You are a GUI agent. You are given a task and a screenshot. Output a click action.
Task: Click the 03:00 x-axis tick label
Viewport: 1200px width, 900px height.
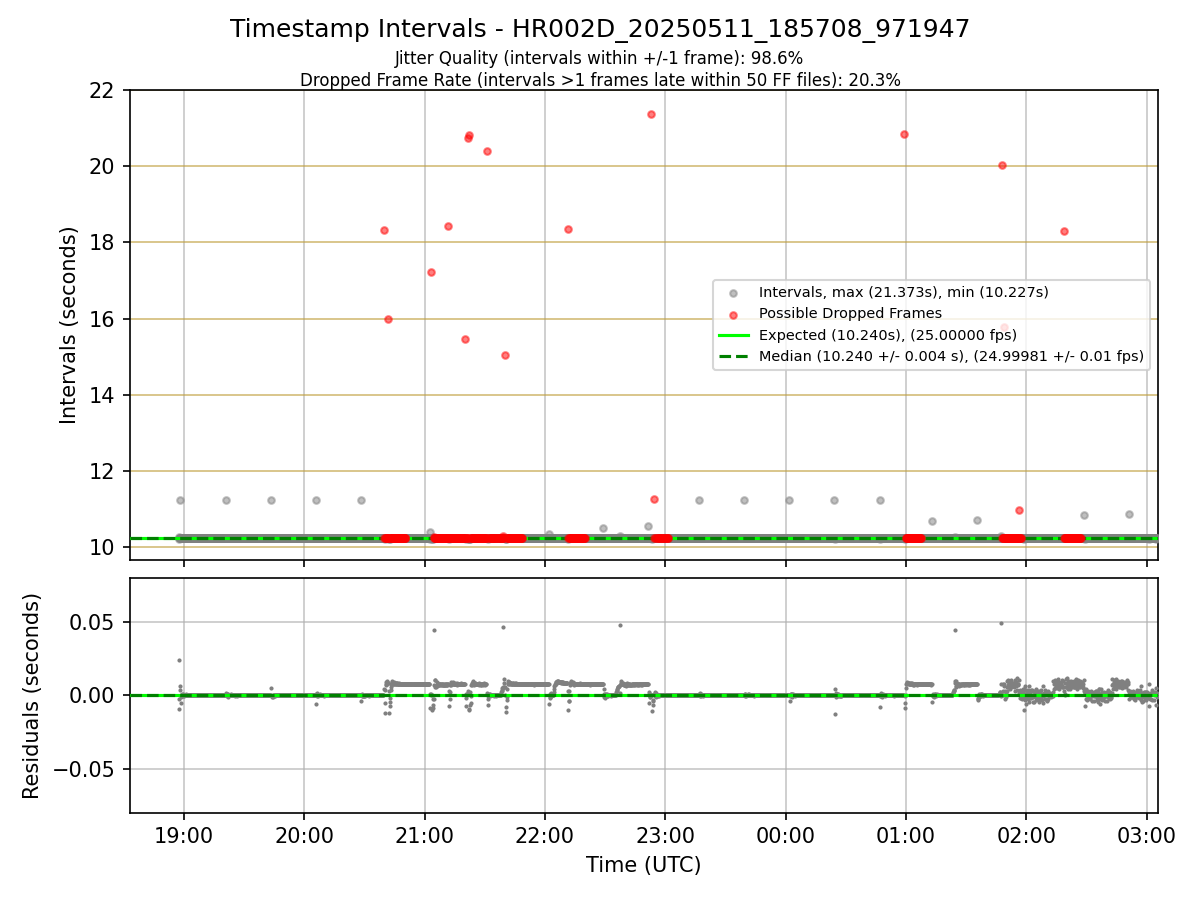(1147, 834)
